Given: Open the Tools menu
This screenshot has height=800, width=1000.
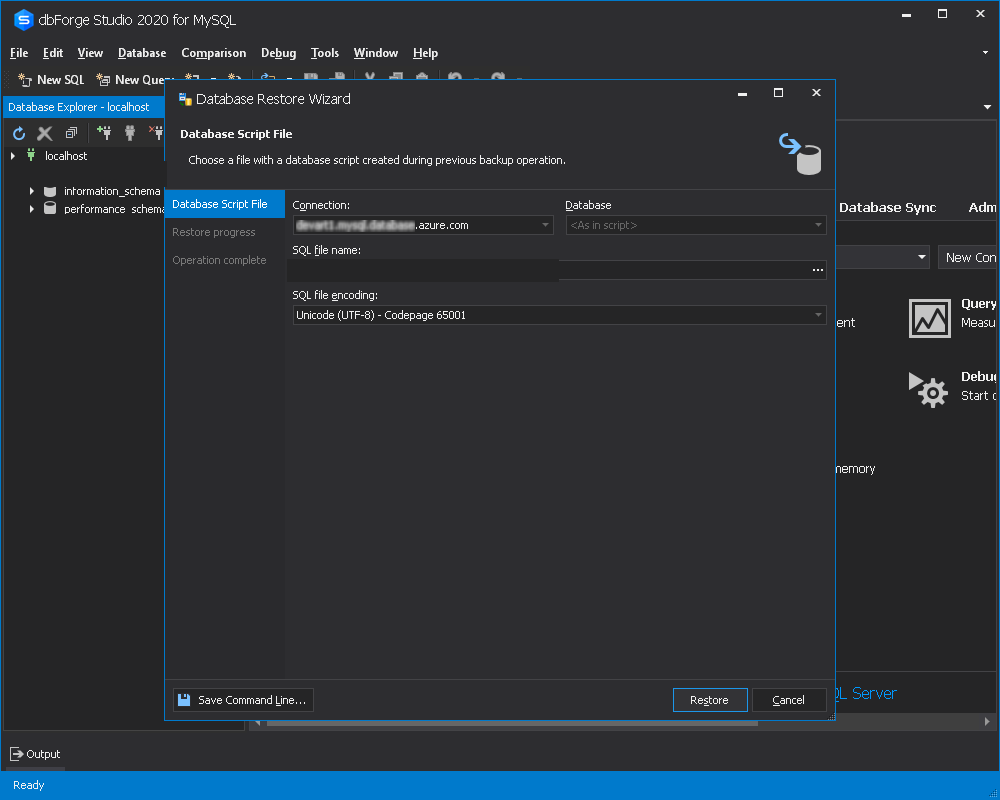Looking at the screenshot, I should [x=325, y=53].
